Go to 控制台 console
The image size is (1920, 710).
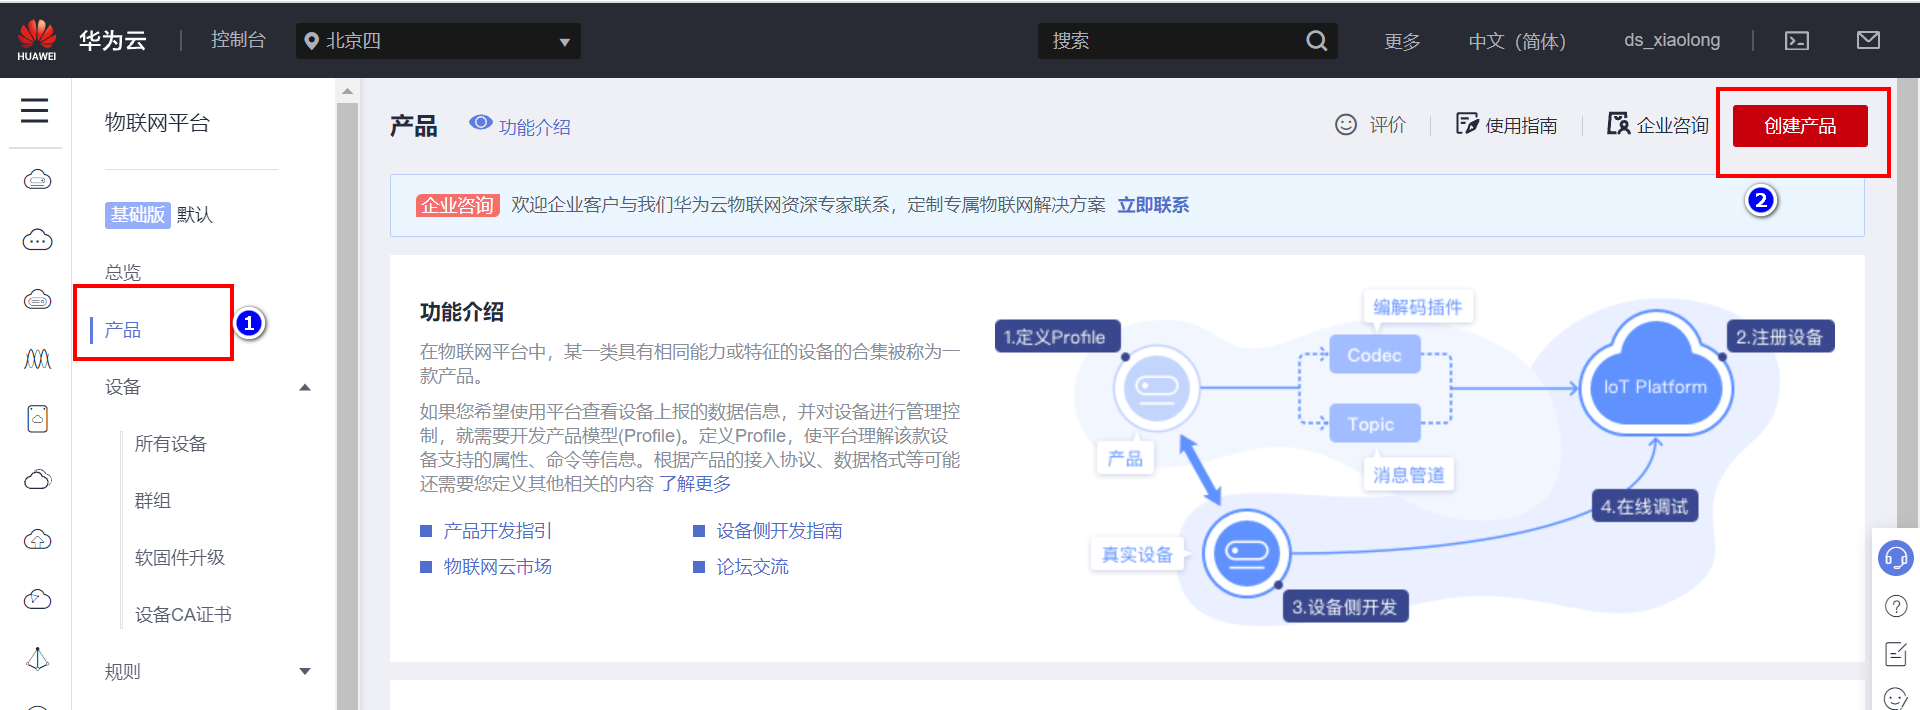click(x=238, y=39)
